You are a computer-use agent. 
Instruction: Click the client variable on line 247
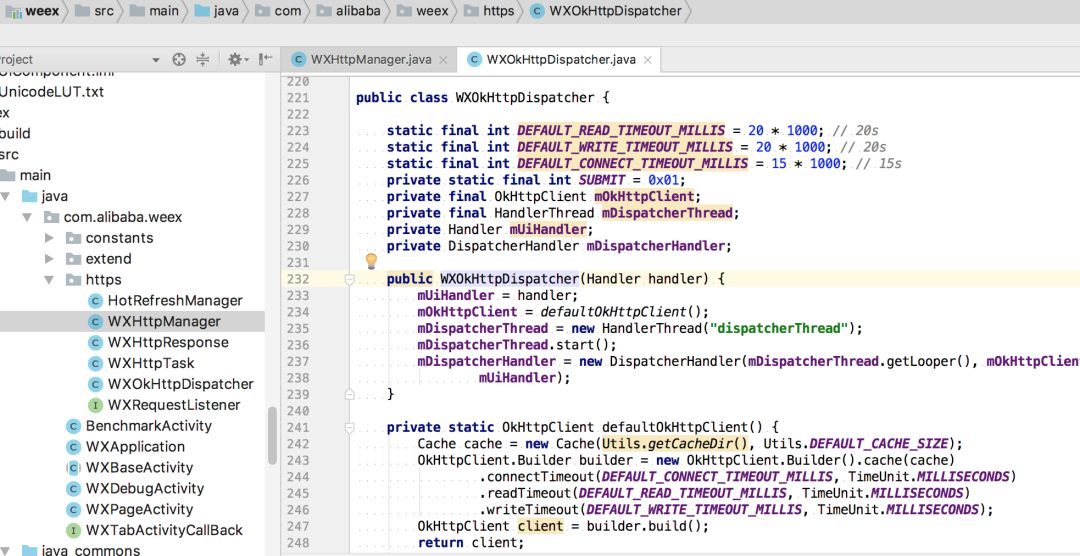coord(539,526)
